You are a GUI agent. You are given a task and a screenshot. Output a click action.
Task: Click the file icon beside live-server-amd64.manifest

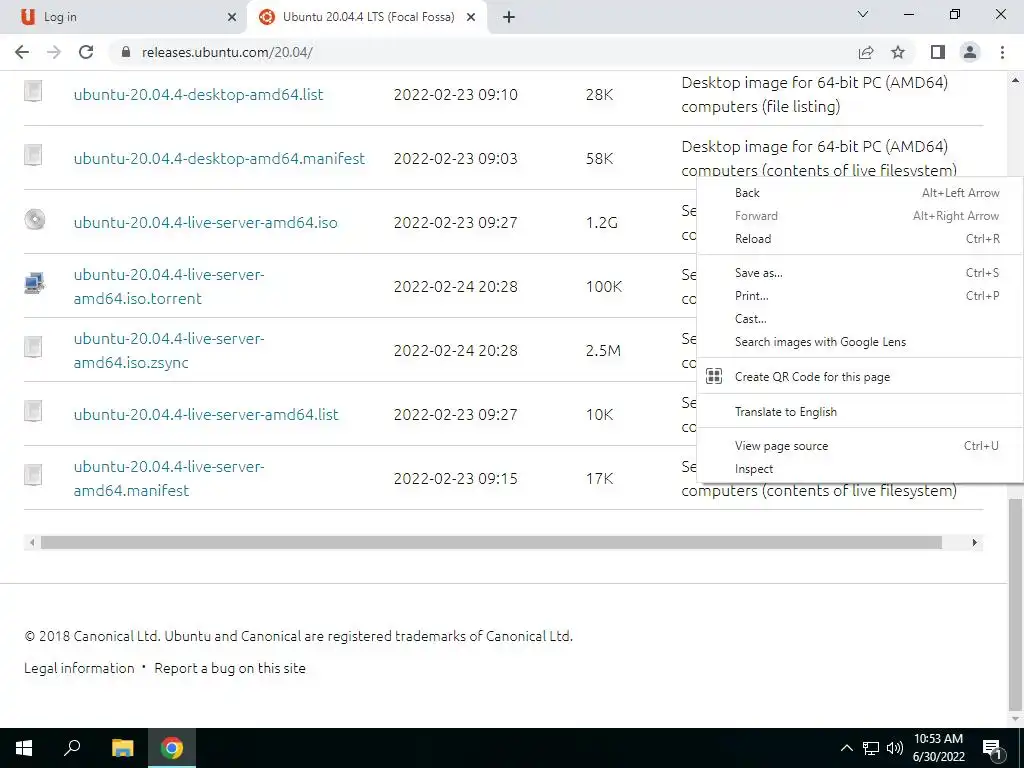(33, 475)
